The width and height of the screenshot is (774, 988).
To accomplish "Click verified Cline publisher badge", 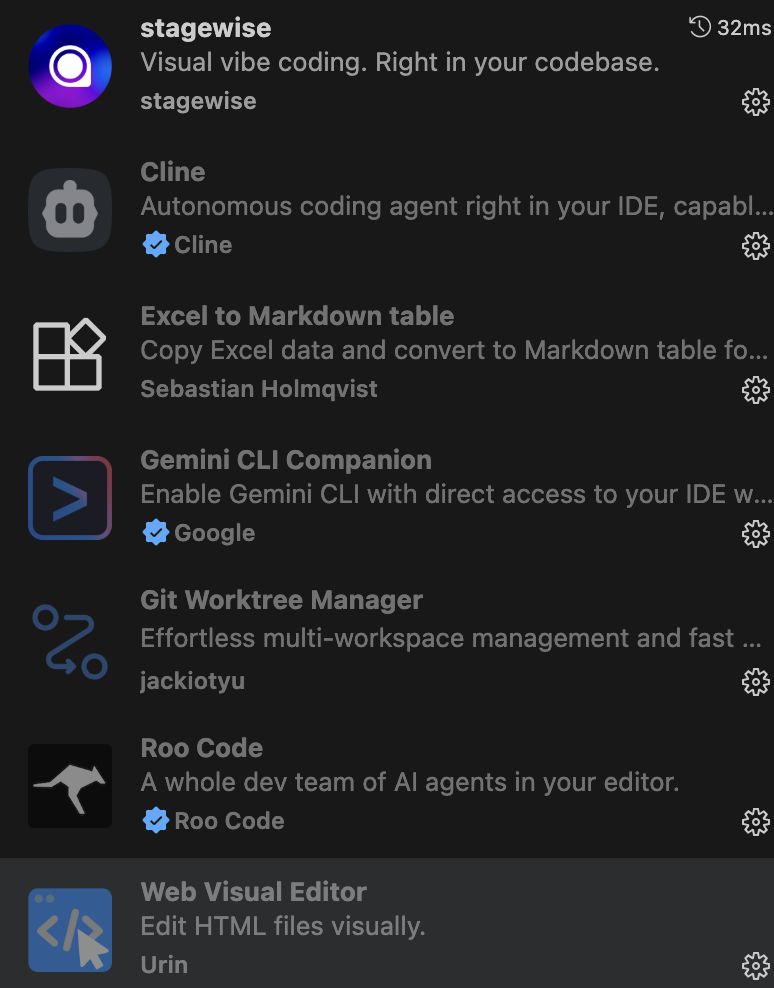I will point(187,244).
